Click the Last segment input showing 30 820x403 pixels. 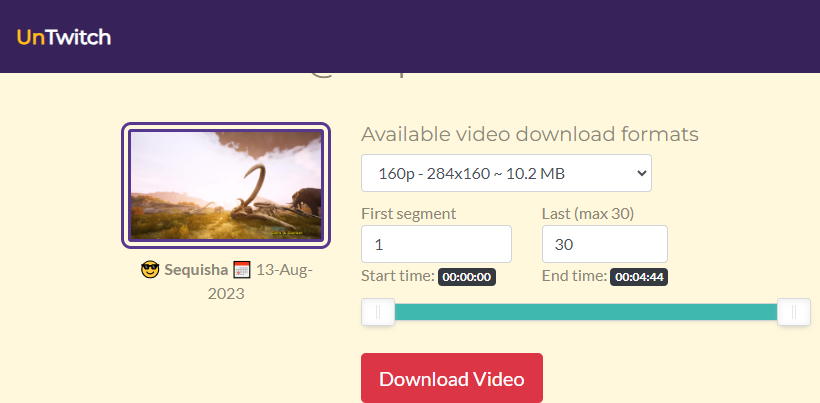point(604,244)
